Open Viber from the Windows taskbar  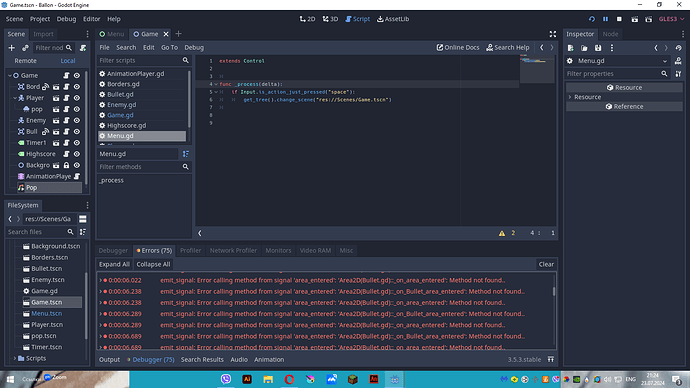(x=226, y=379)
